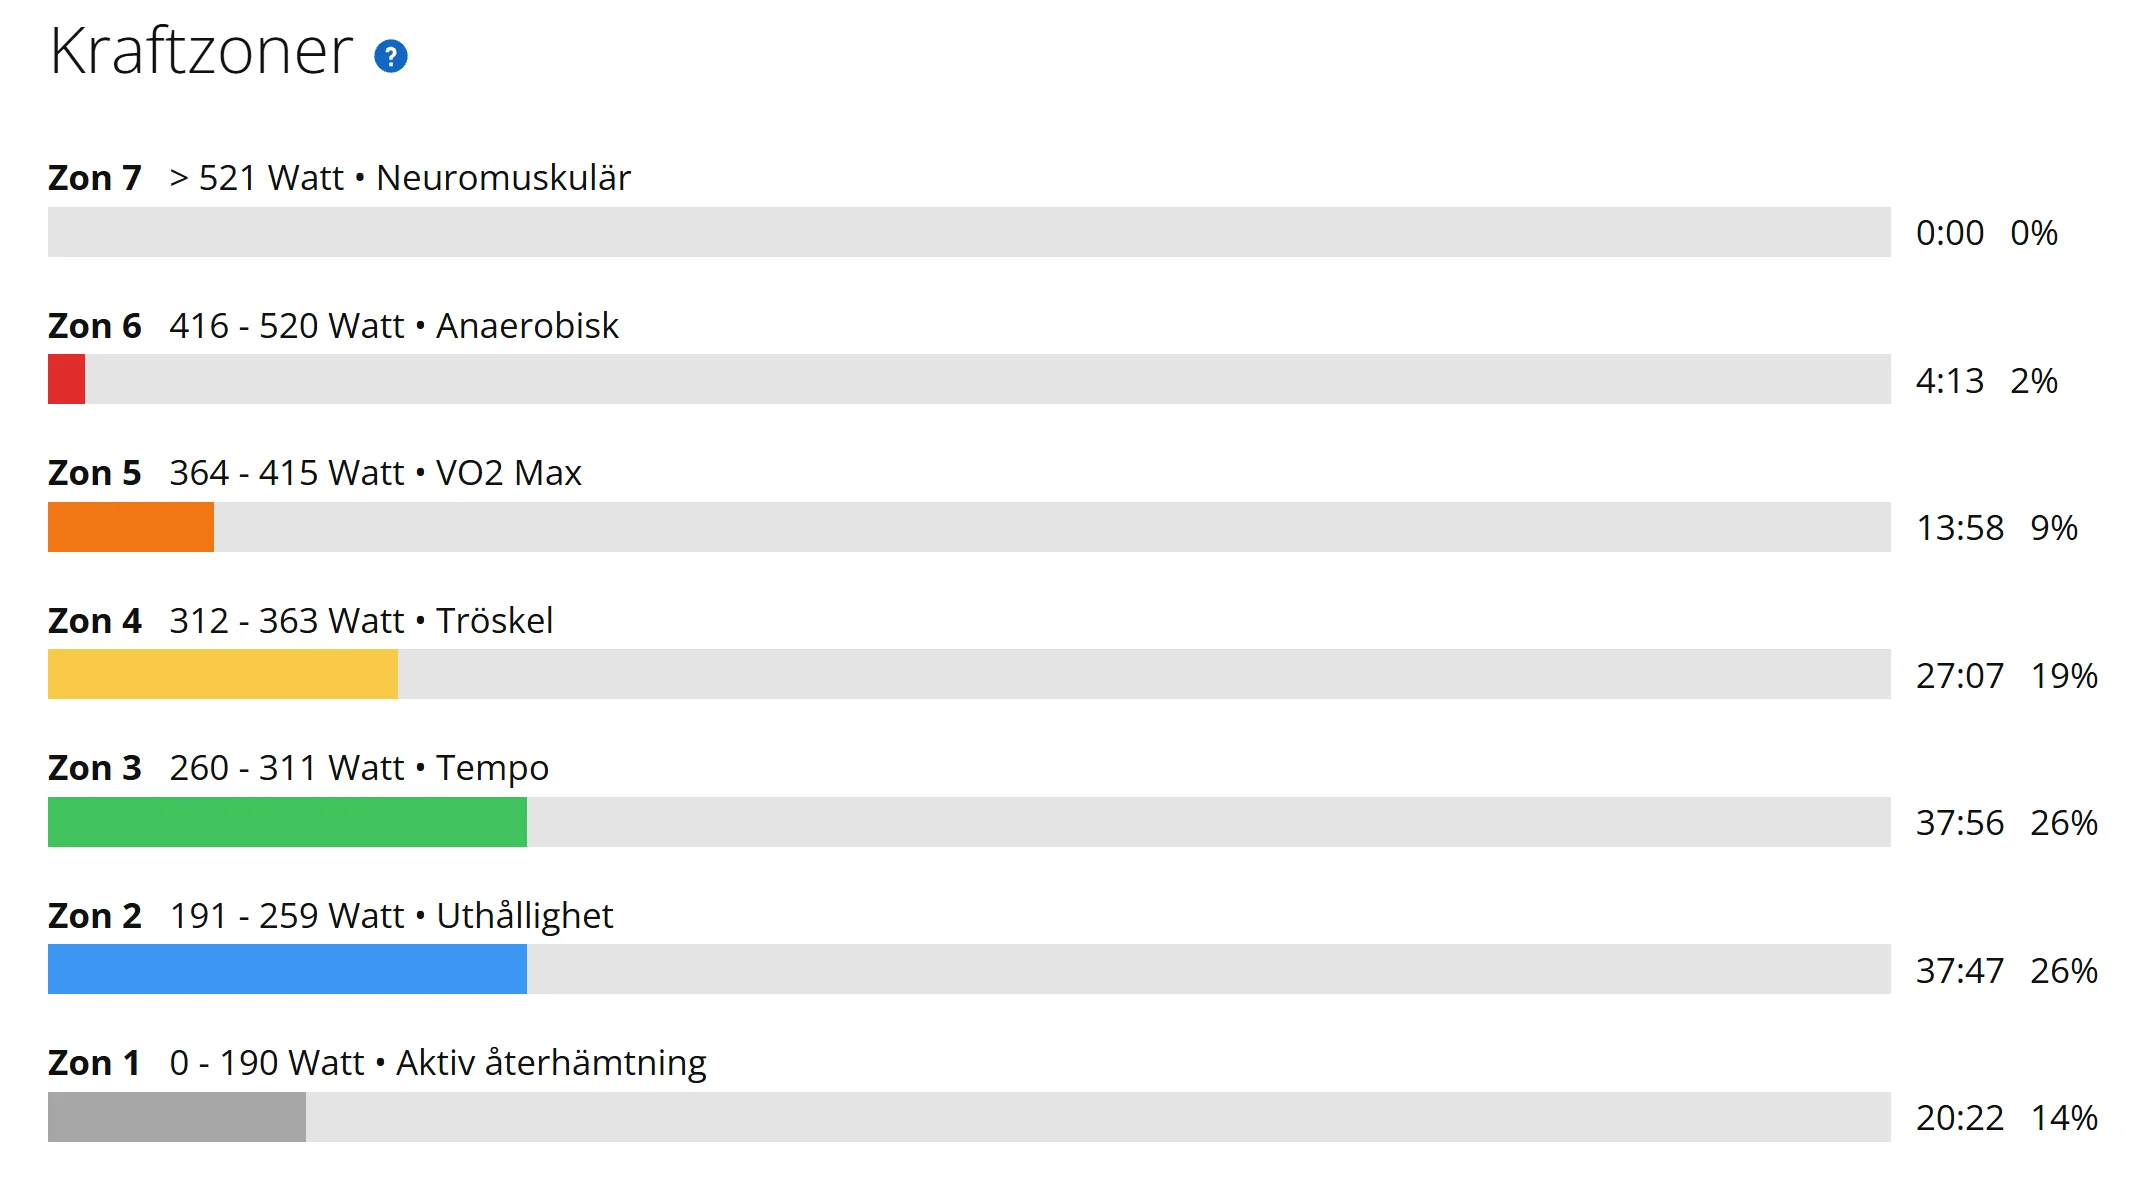2130x1177 pixels.
Task: Click the 37:56 time for Zon 3
Action: point(1960,823)
